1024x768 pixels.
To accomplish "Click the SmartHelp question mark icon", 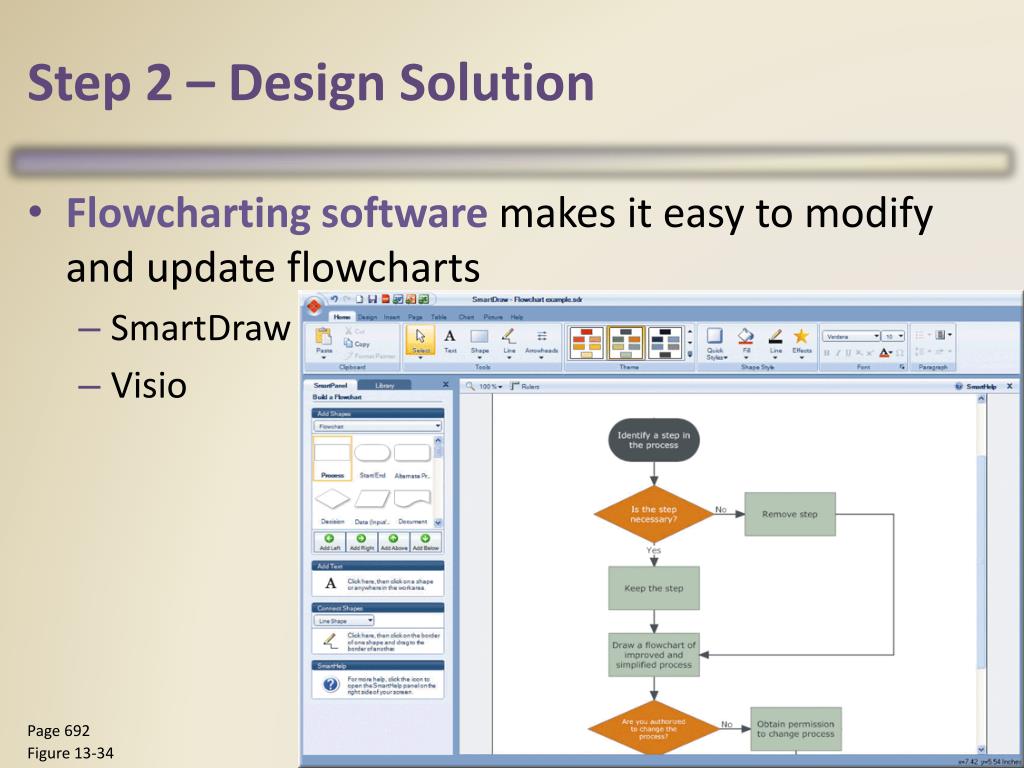I will tap(331, 684).
